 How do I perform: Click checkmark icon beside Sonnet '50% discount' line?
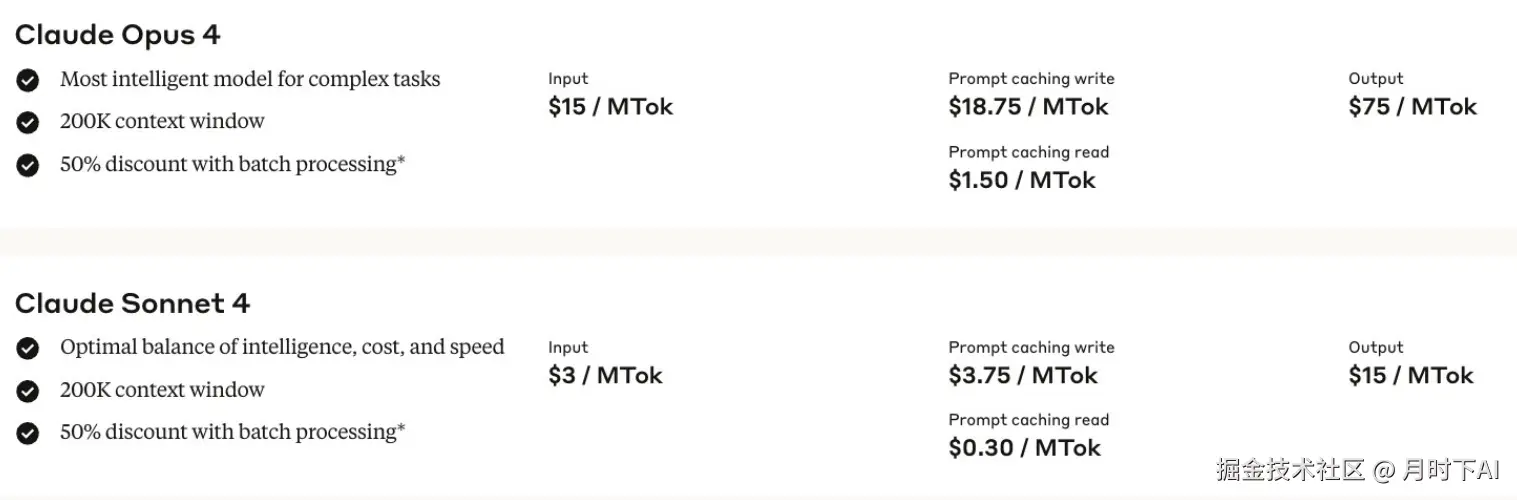point(28,433)
